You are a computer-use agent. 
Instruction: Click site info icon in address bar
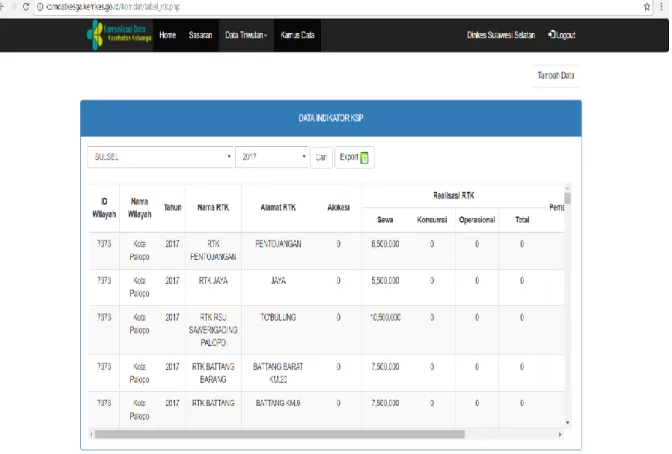click(40, 7)
